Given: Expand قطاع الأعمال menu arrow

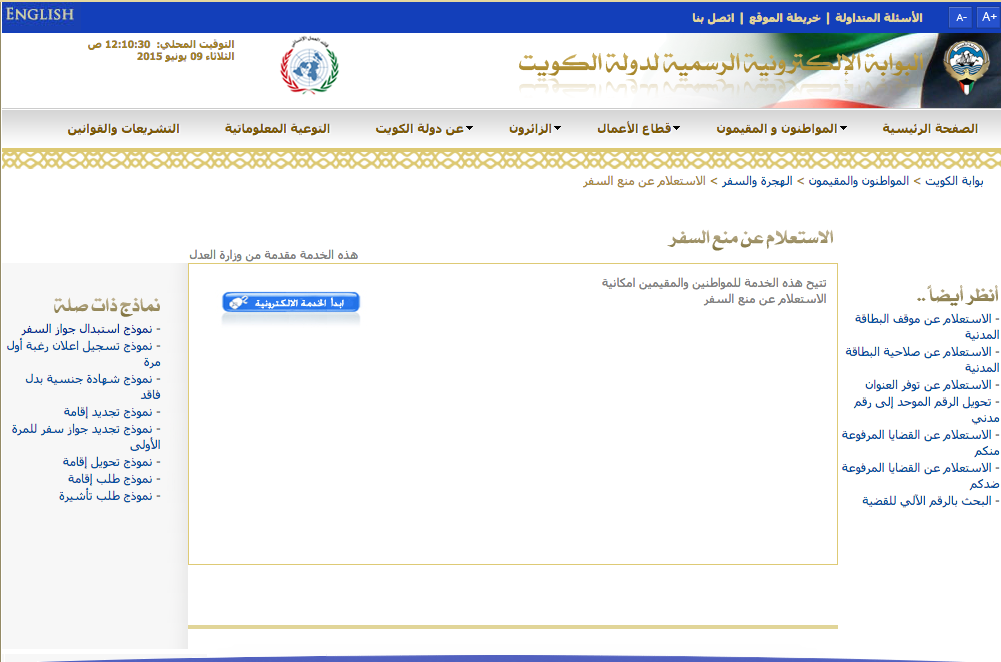Looking at the screenshot, I should click(x=677, y=128).
